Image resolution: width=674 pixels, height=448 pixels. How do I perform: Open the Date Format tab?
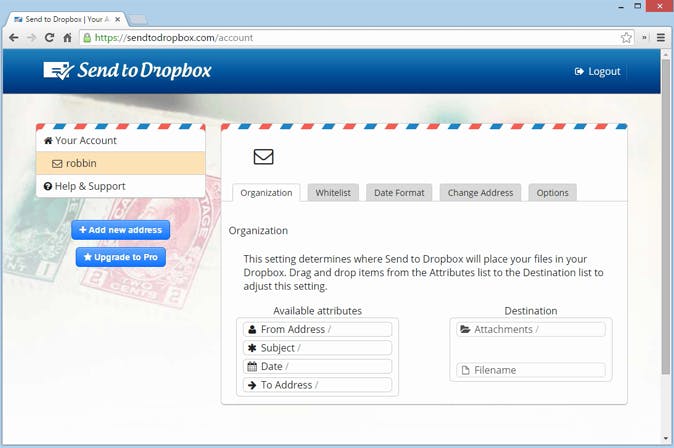click(399, 193)
